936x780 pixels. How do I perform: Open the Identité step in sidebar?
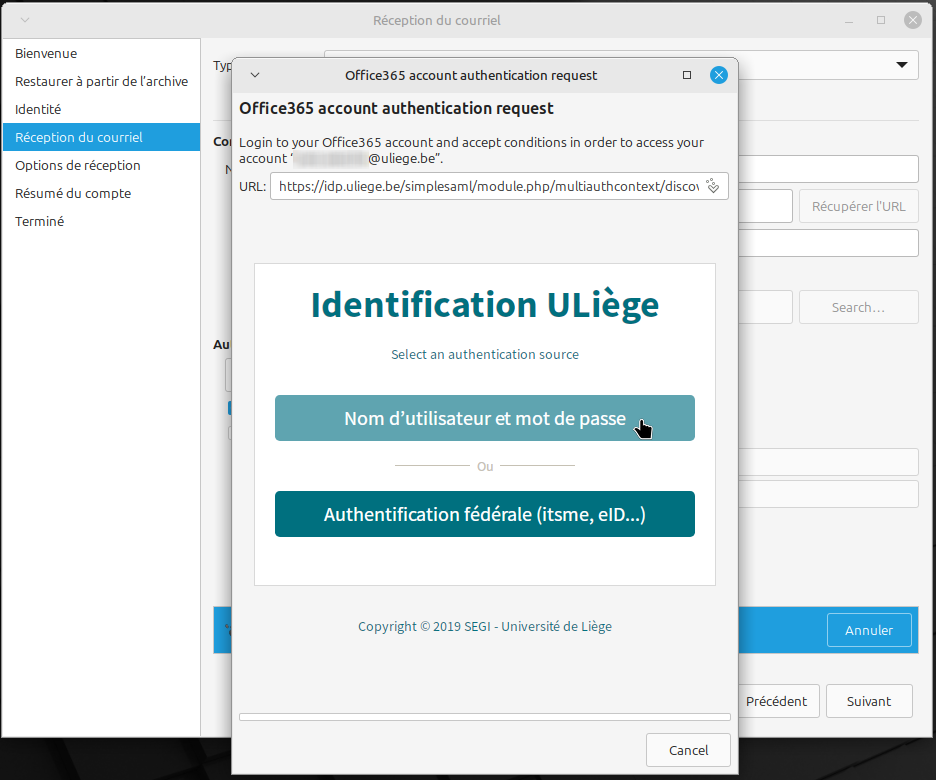click(x=38, y=110)
